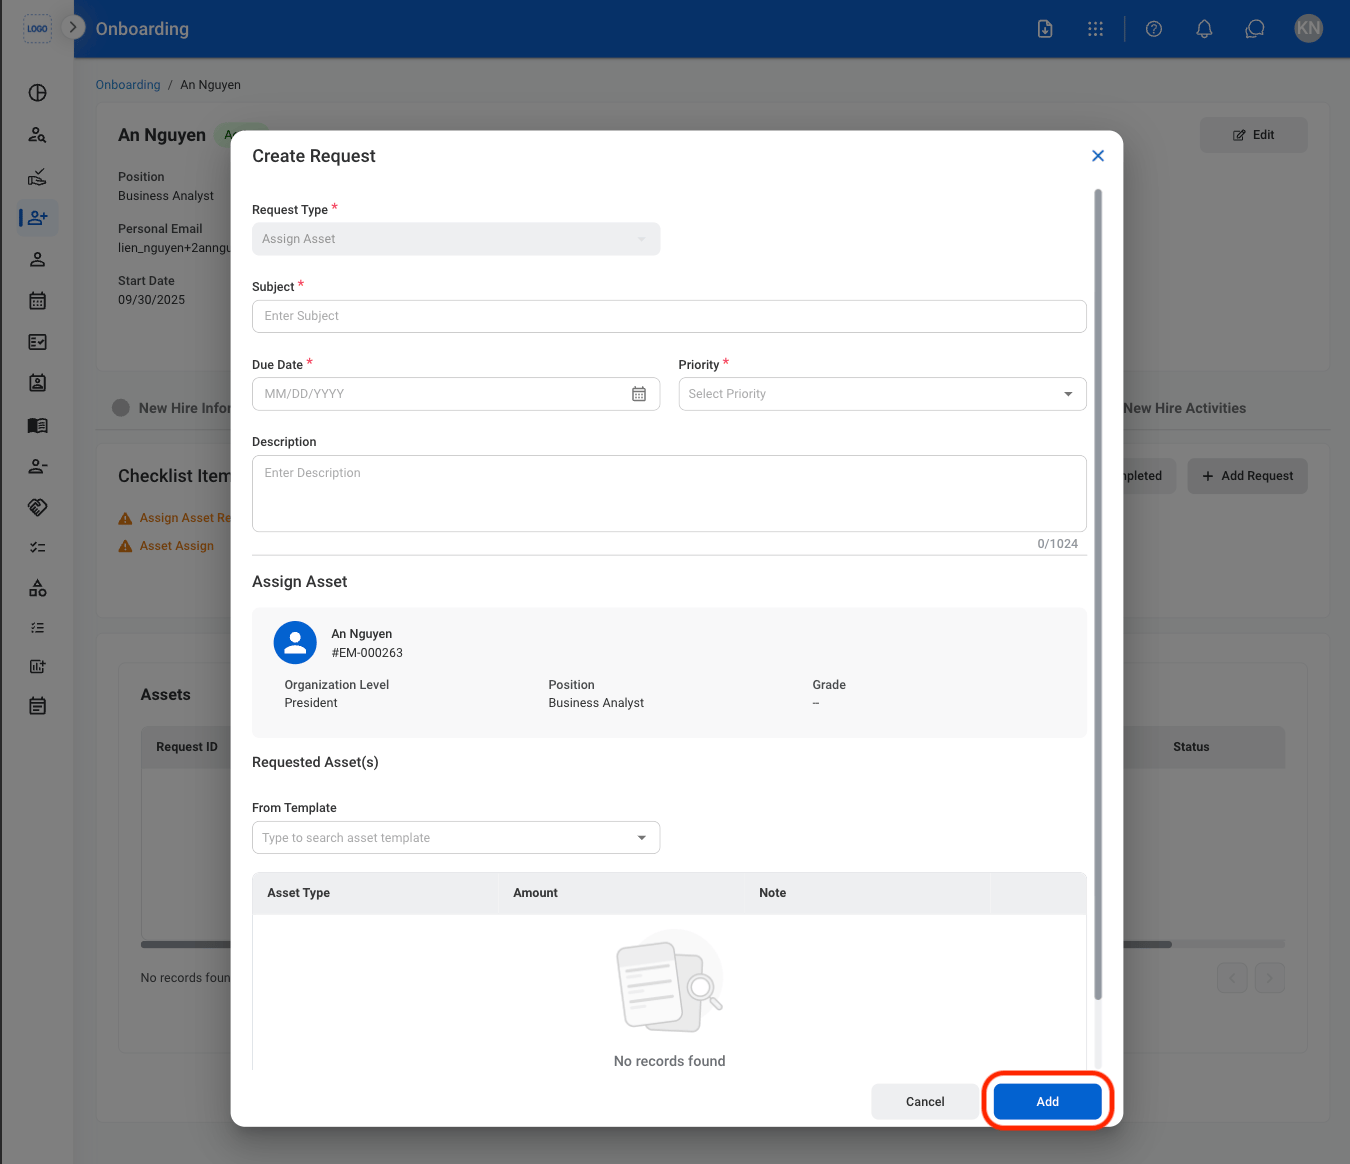The height and width of the screenshot is (1164, 1350).
Task: Open the asset template search dropdown
Action: coord(456,838)
